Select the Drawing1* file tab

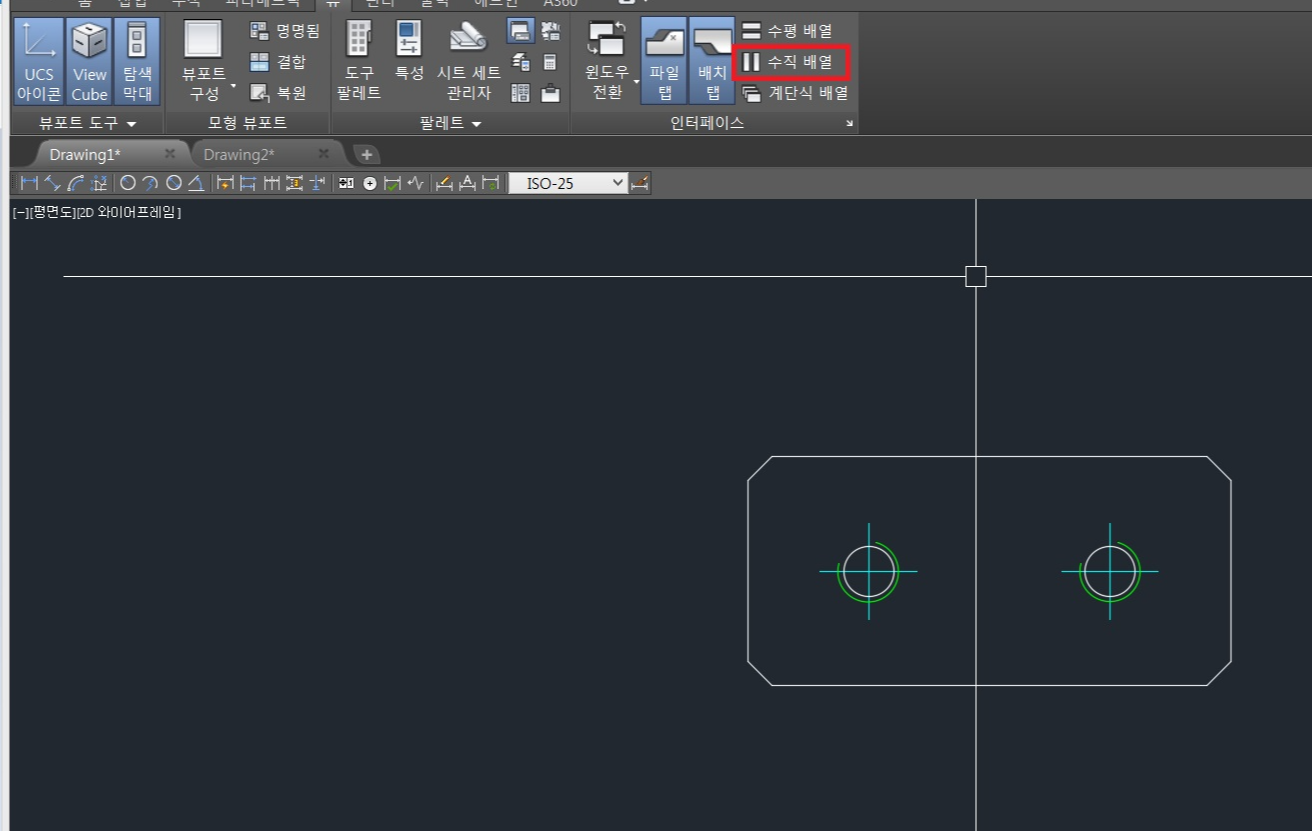pos(85,154)
